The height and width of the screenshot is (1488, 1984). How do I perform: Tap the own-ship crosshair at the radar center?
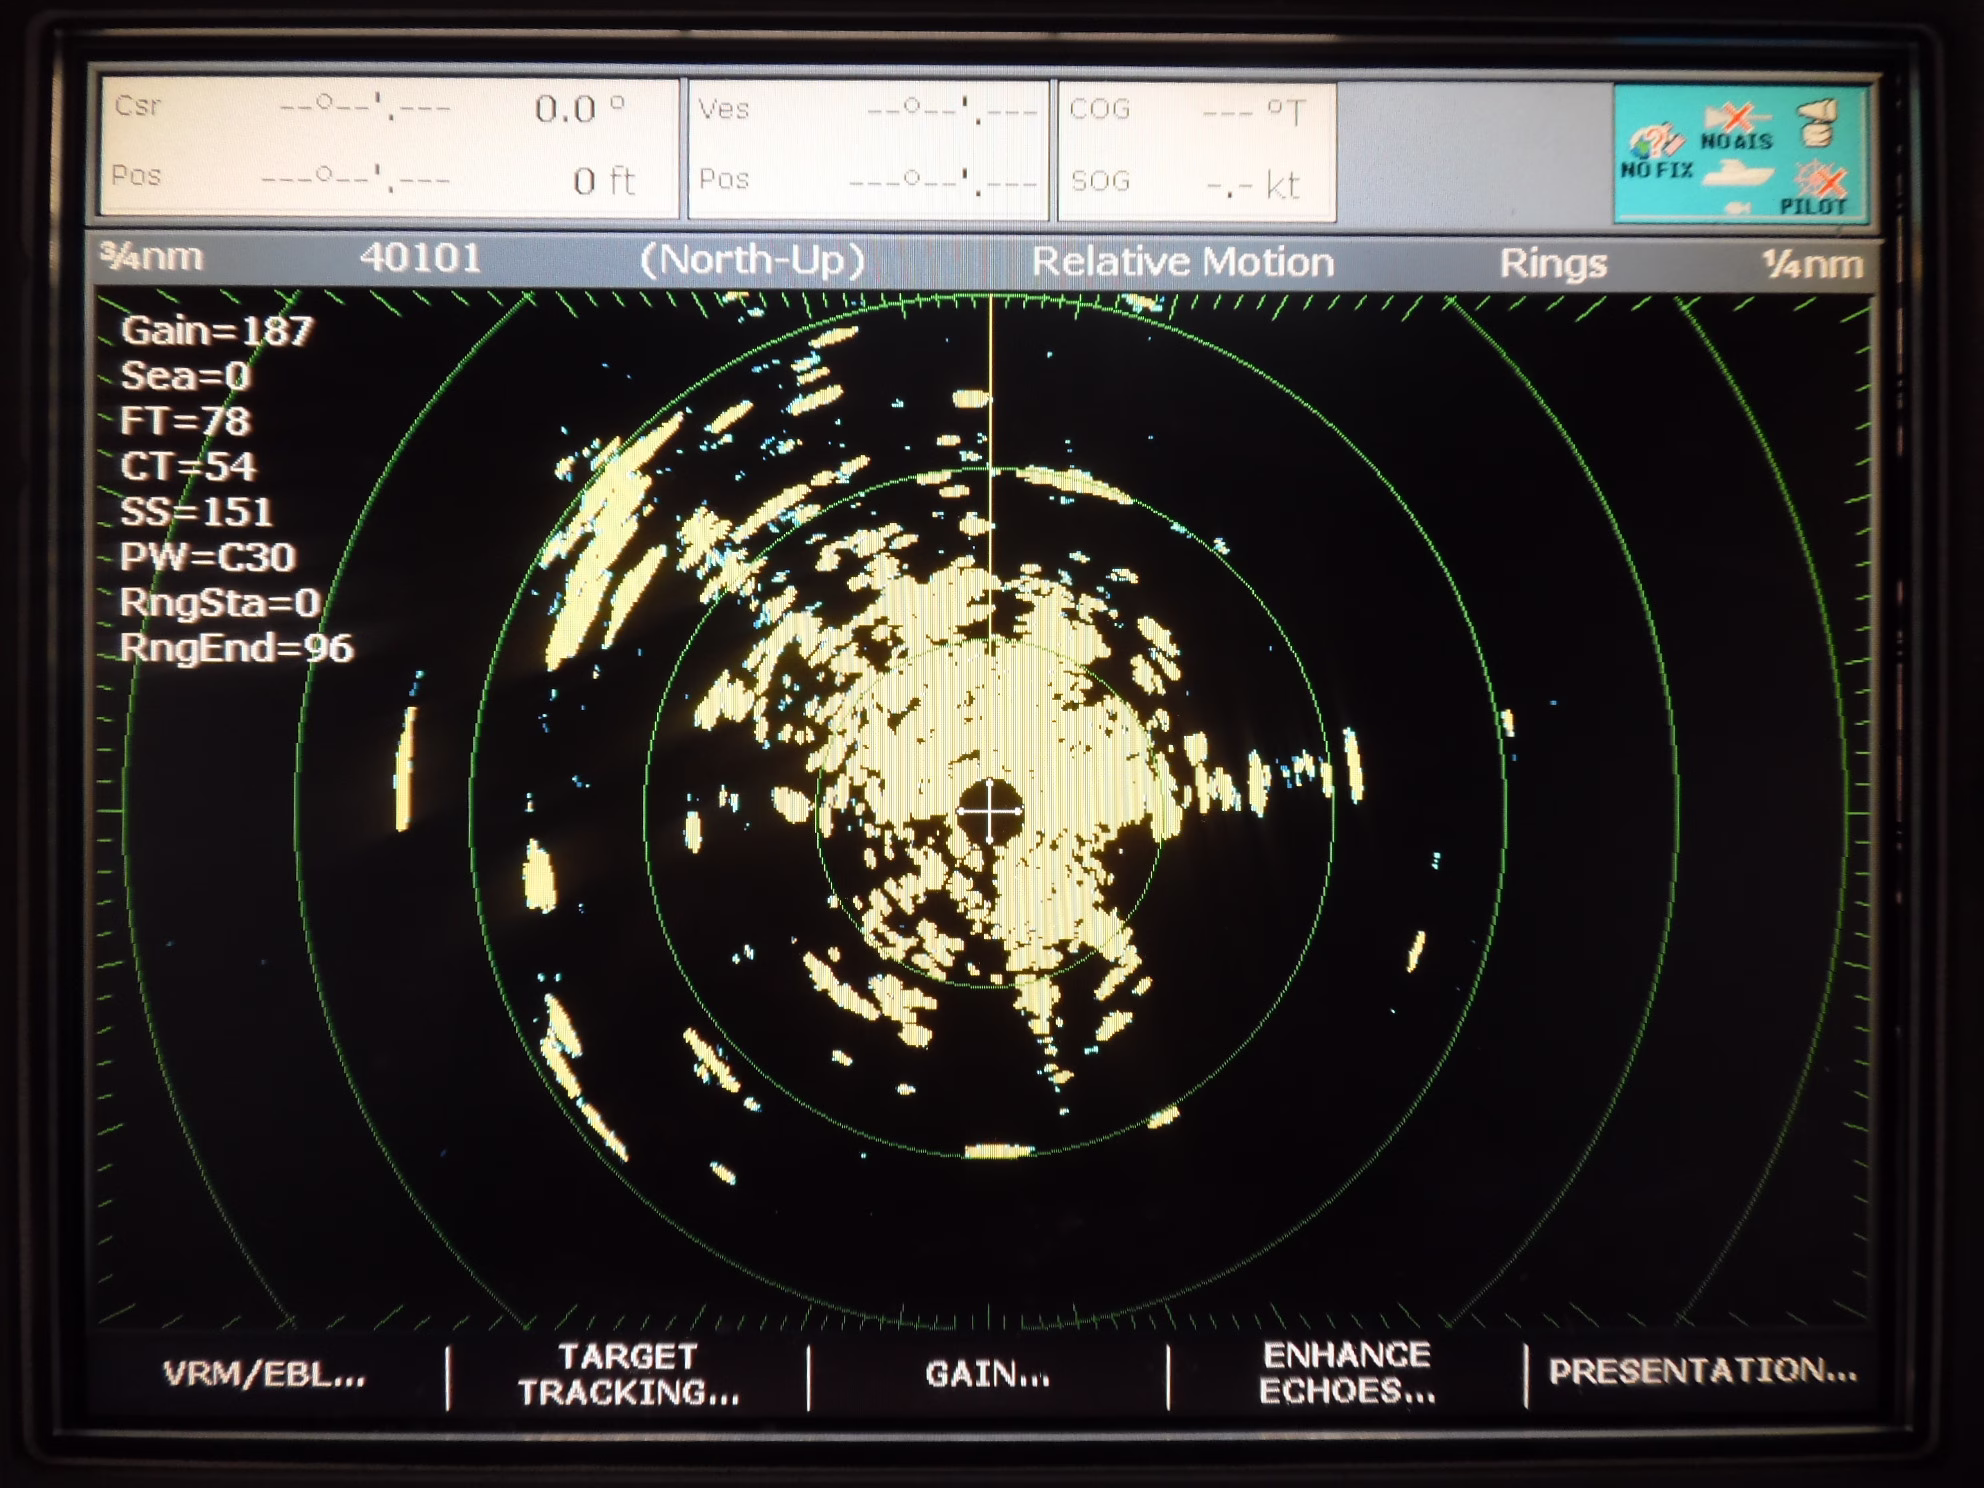(989, 811)
